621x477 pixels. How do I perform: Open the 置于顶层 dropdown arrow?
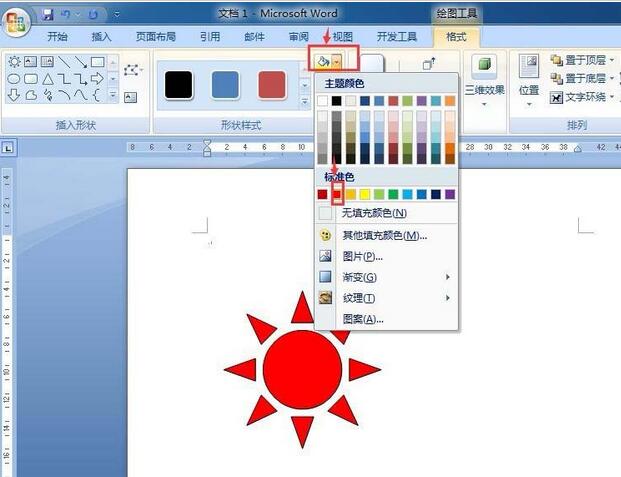click(x=612, y=61)
